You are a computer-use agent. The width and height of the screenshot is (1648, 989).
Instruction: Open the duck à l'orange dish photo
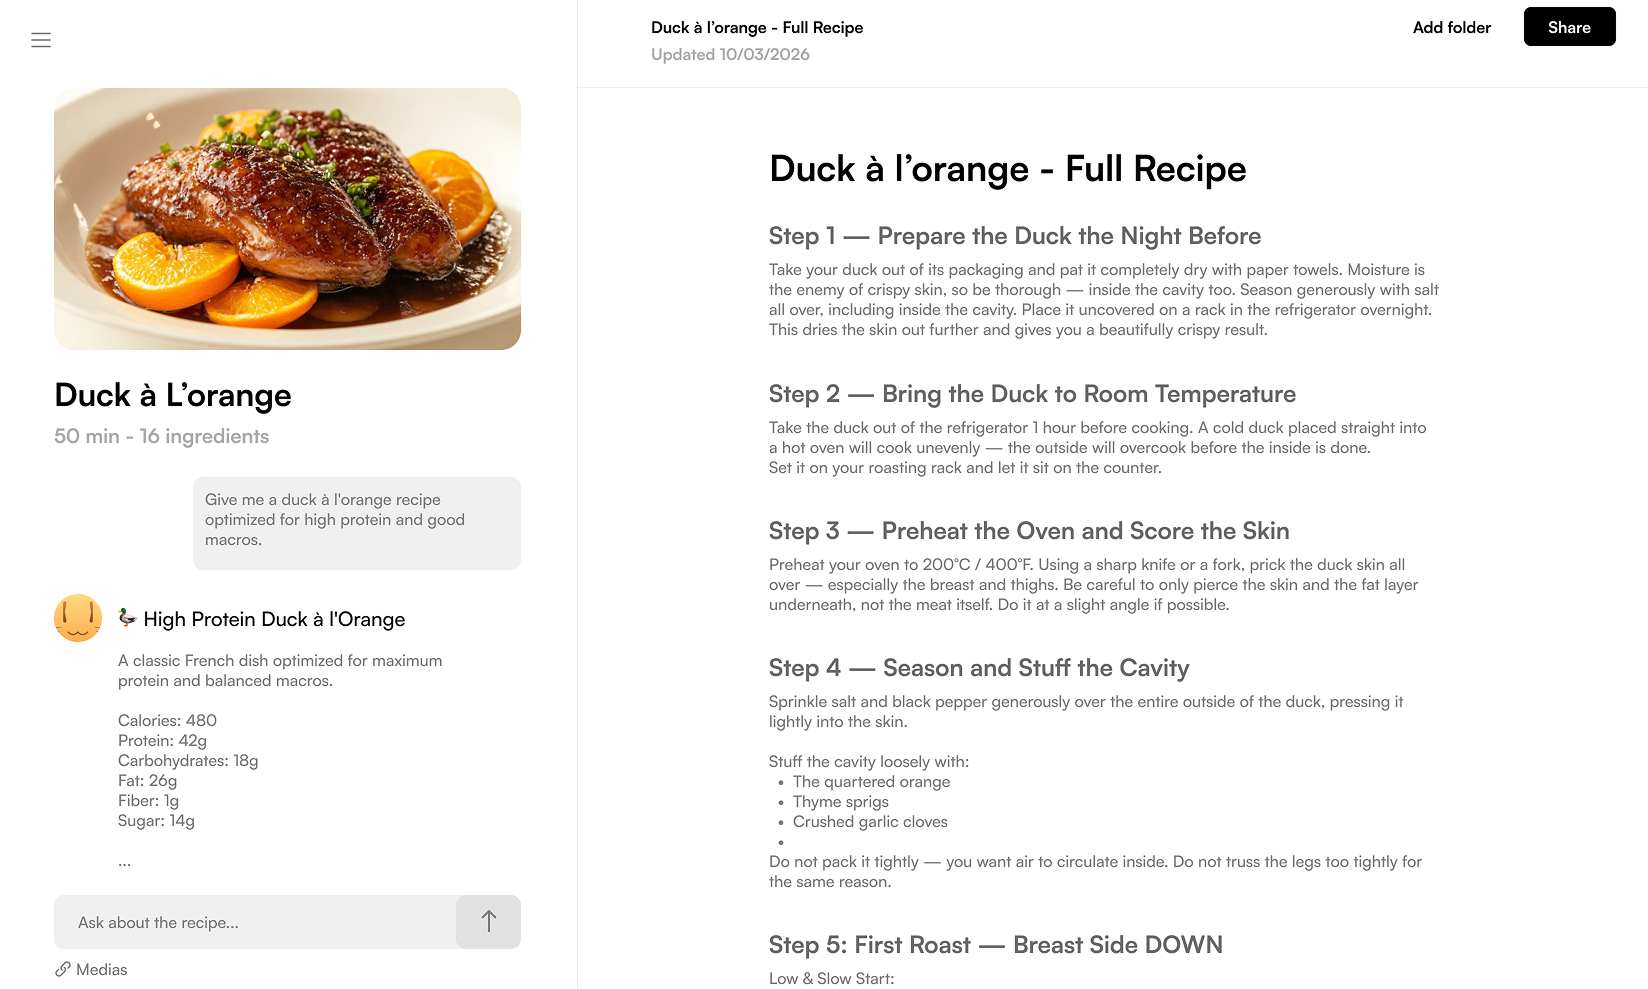[x=287, y=219]
